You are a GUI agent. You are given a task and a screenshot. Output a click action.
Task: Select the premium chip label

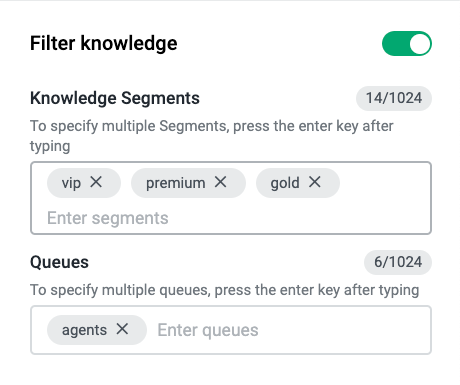176,183
